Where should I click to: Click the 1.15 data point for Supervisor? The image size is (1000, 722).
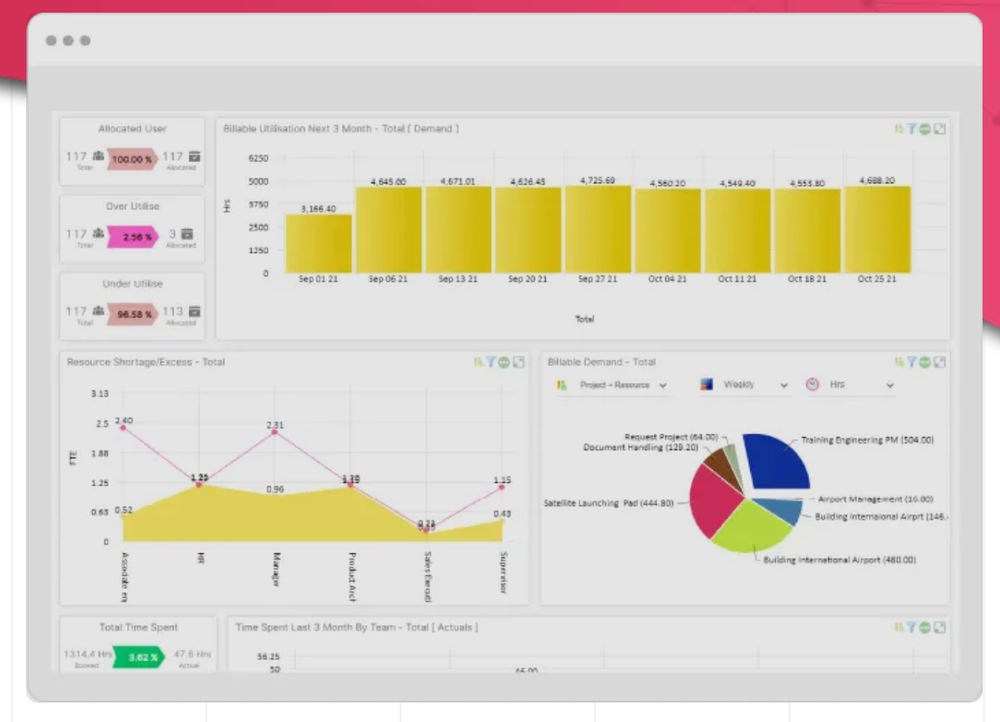[x=502, y=487]
